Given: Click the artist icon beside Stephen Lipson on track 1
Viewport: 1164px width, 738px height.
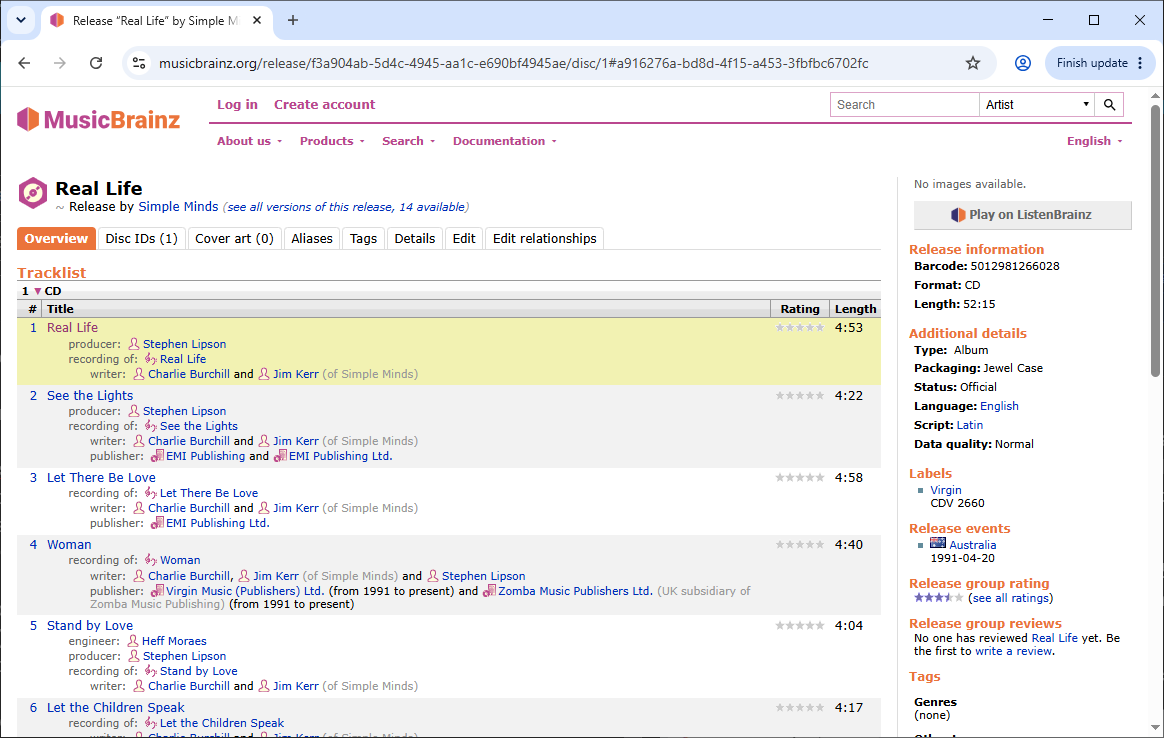Looking at the screenshot, I should (x=134, y=344).
